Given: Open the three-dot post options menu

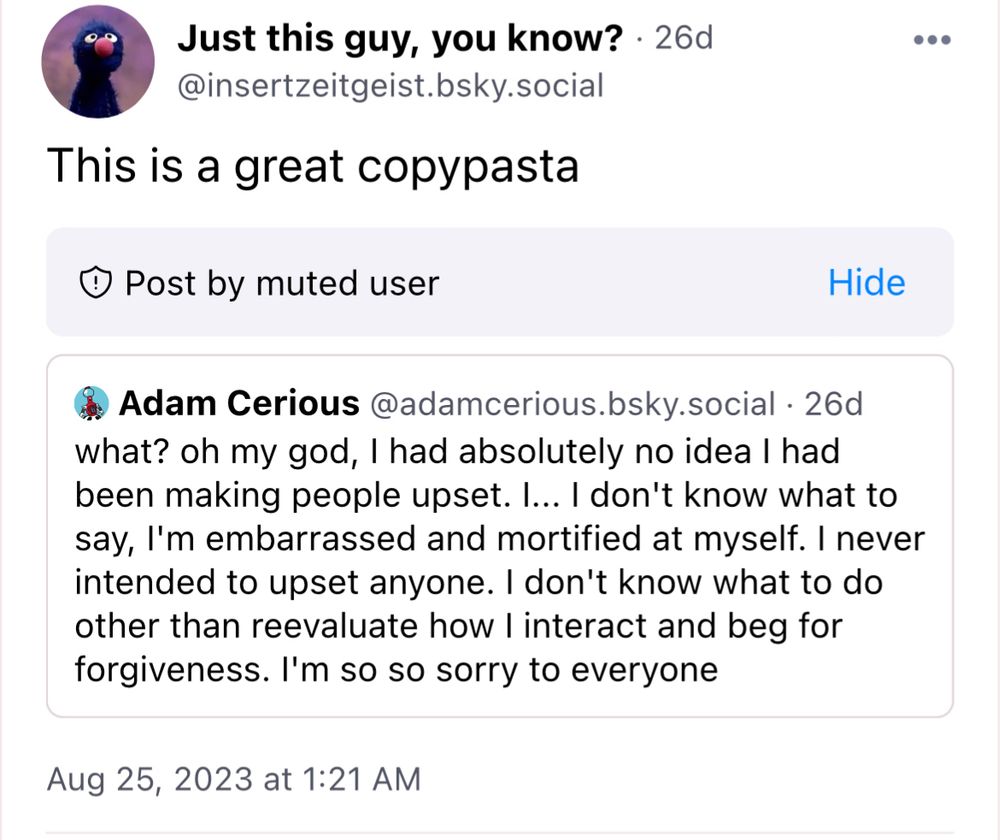Looking at the screenshot, I should click(x=931, y=39).
